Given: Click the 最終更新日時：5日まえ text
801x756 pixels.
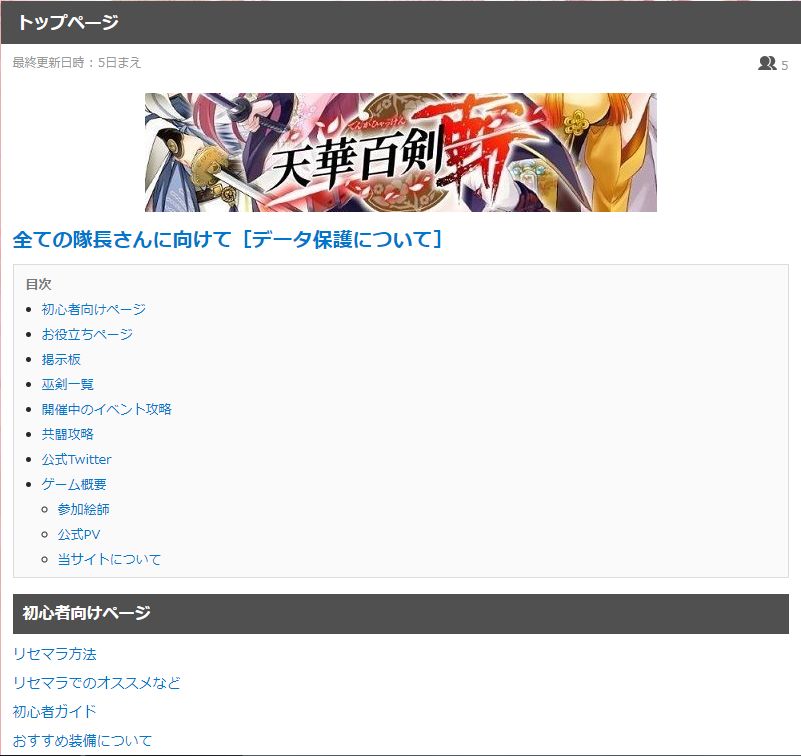Looking at the screenshot, I should 77,63.
